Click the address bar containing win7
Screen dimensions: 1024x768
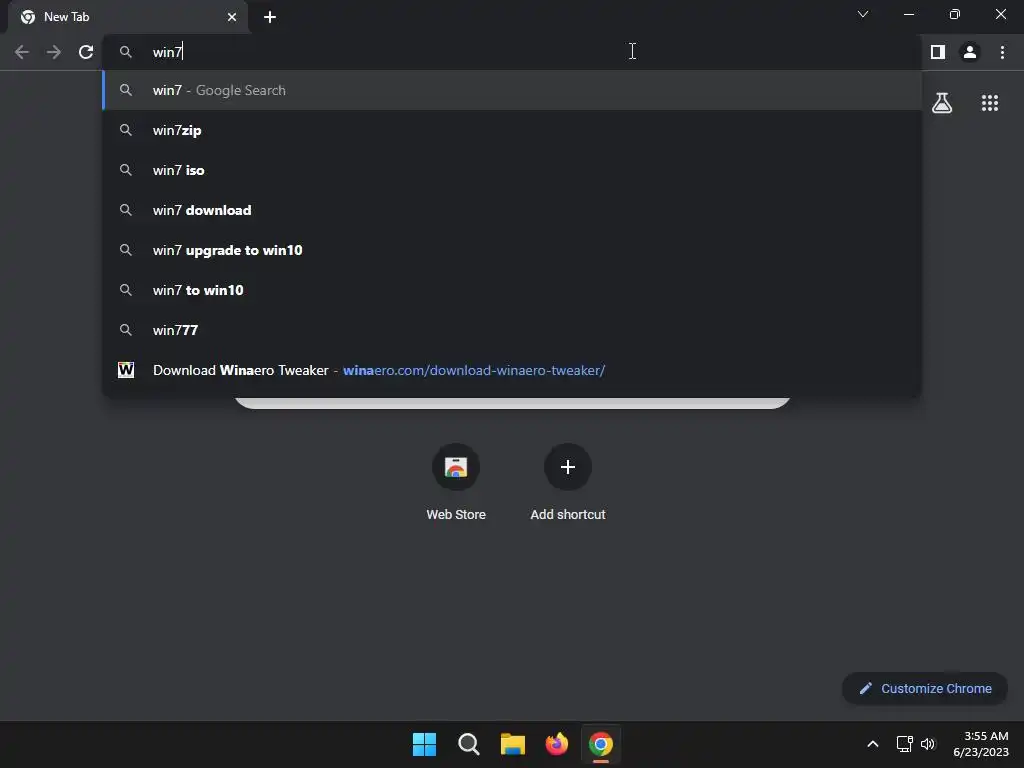[512, 52]
